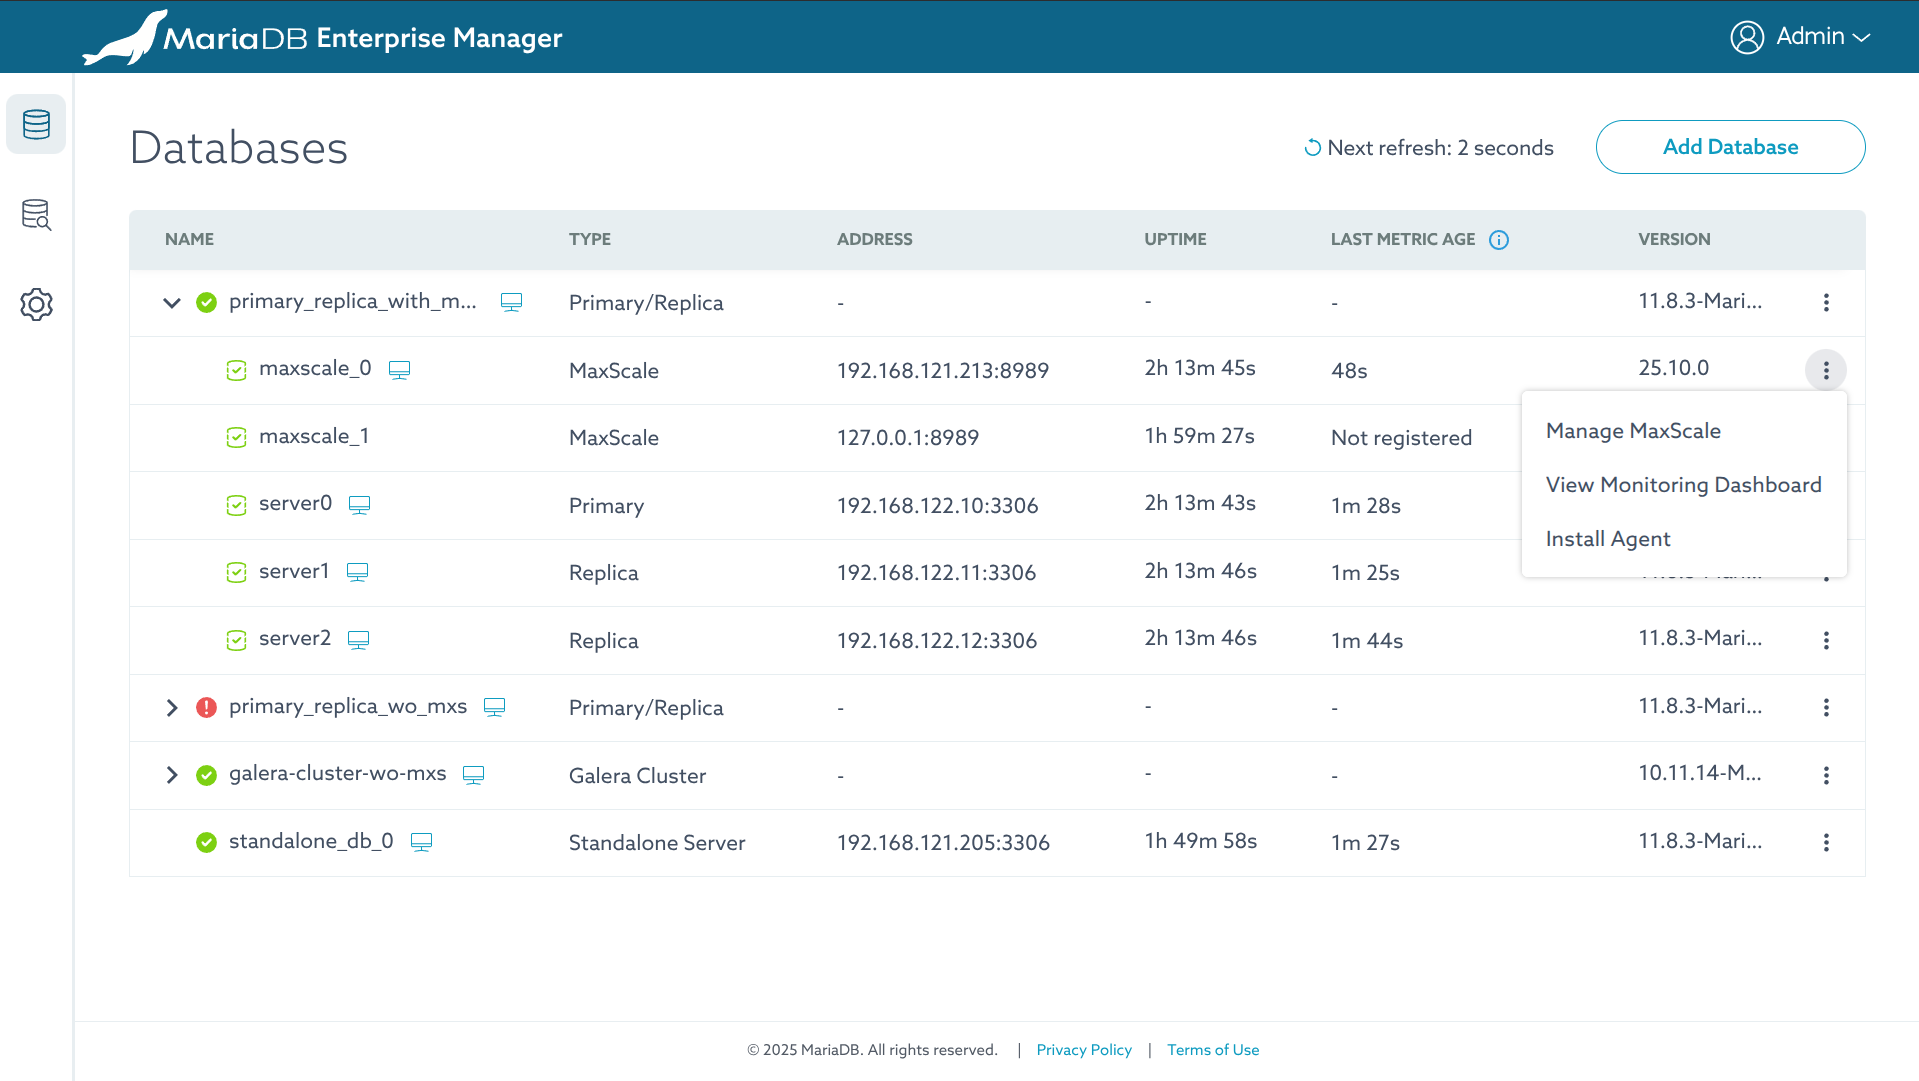The height and width of the screenshot is (1081, 1919).
Task: Select Manage MaxScale from context menu
Action: tap(1632, 431)
